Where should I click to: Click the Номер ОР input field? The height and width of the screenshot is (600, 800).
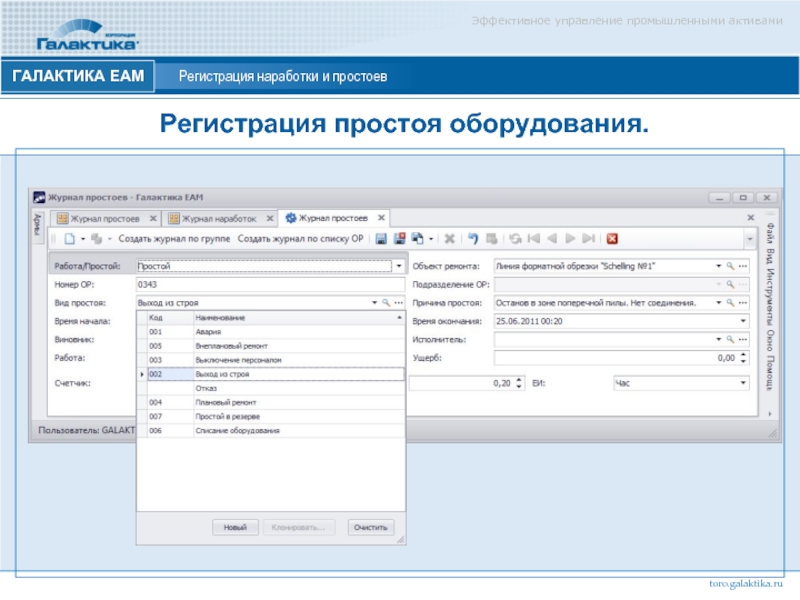pos(270,284)
